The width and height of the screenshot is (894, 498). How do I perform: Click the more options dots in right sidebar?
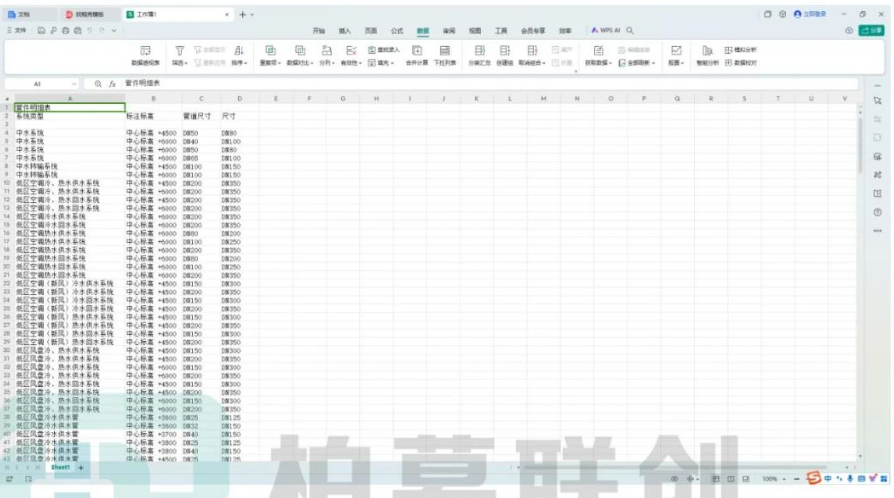tap(877, 231)
